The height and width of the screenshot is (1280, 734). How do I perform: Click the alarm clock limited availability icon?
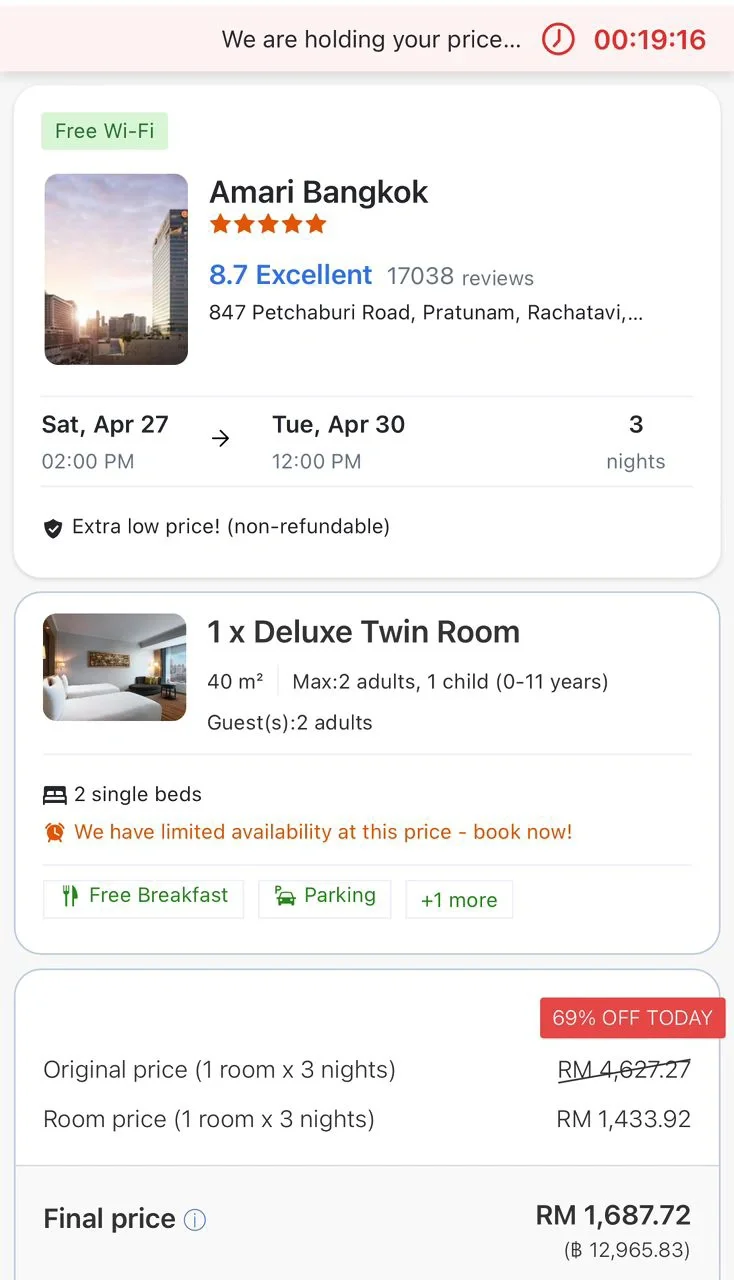pos(55,832)
